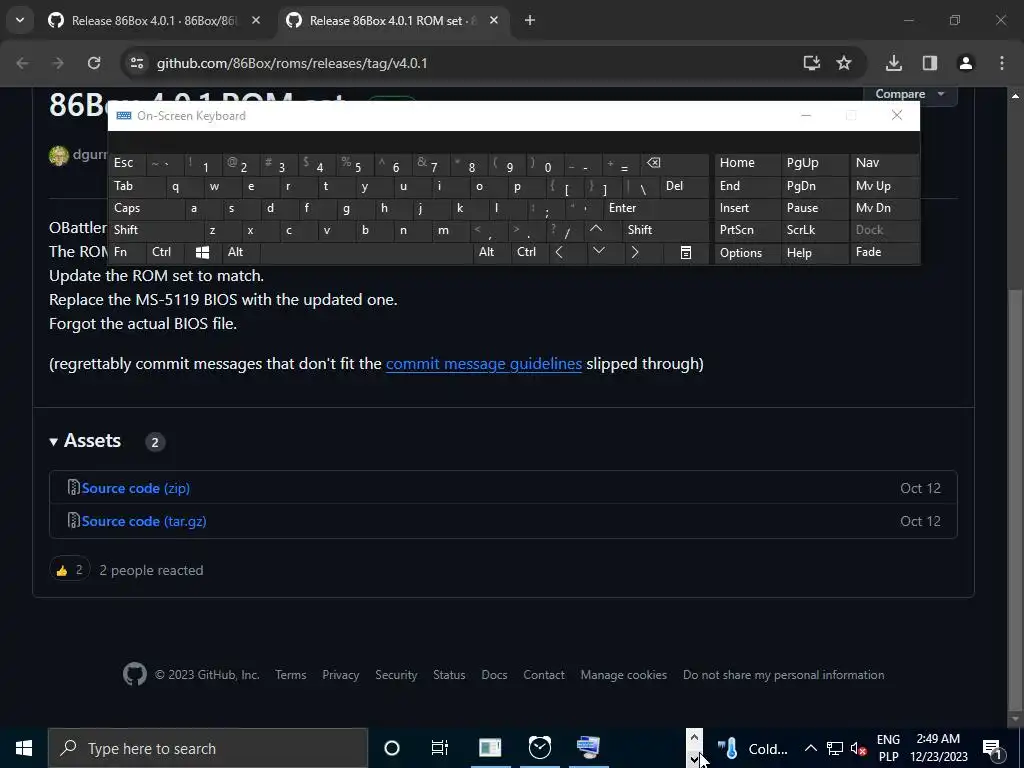
Task: Toggle ScrLk key on keyboard
Action: (814, 230)
